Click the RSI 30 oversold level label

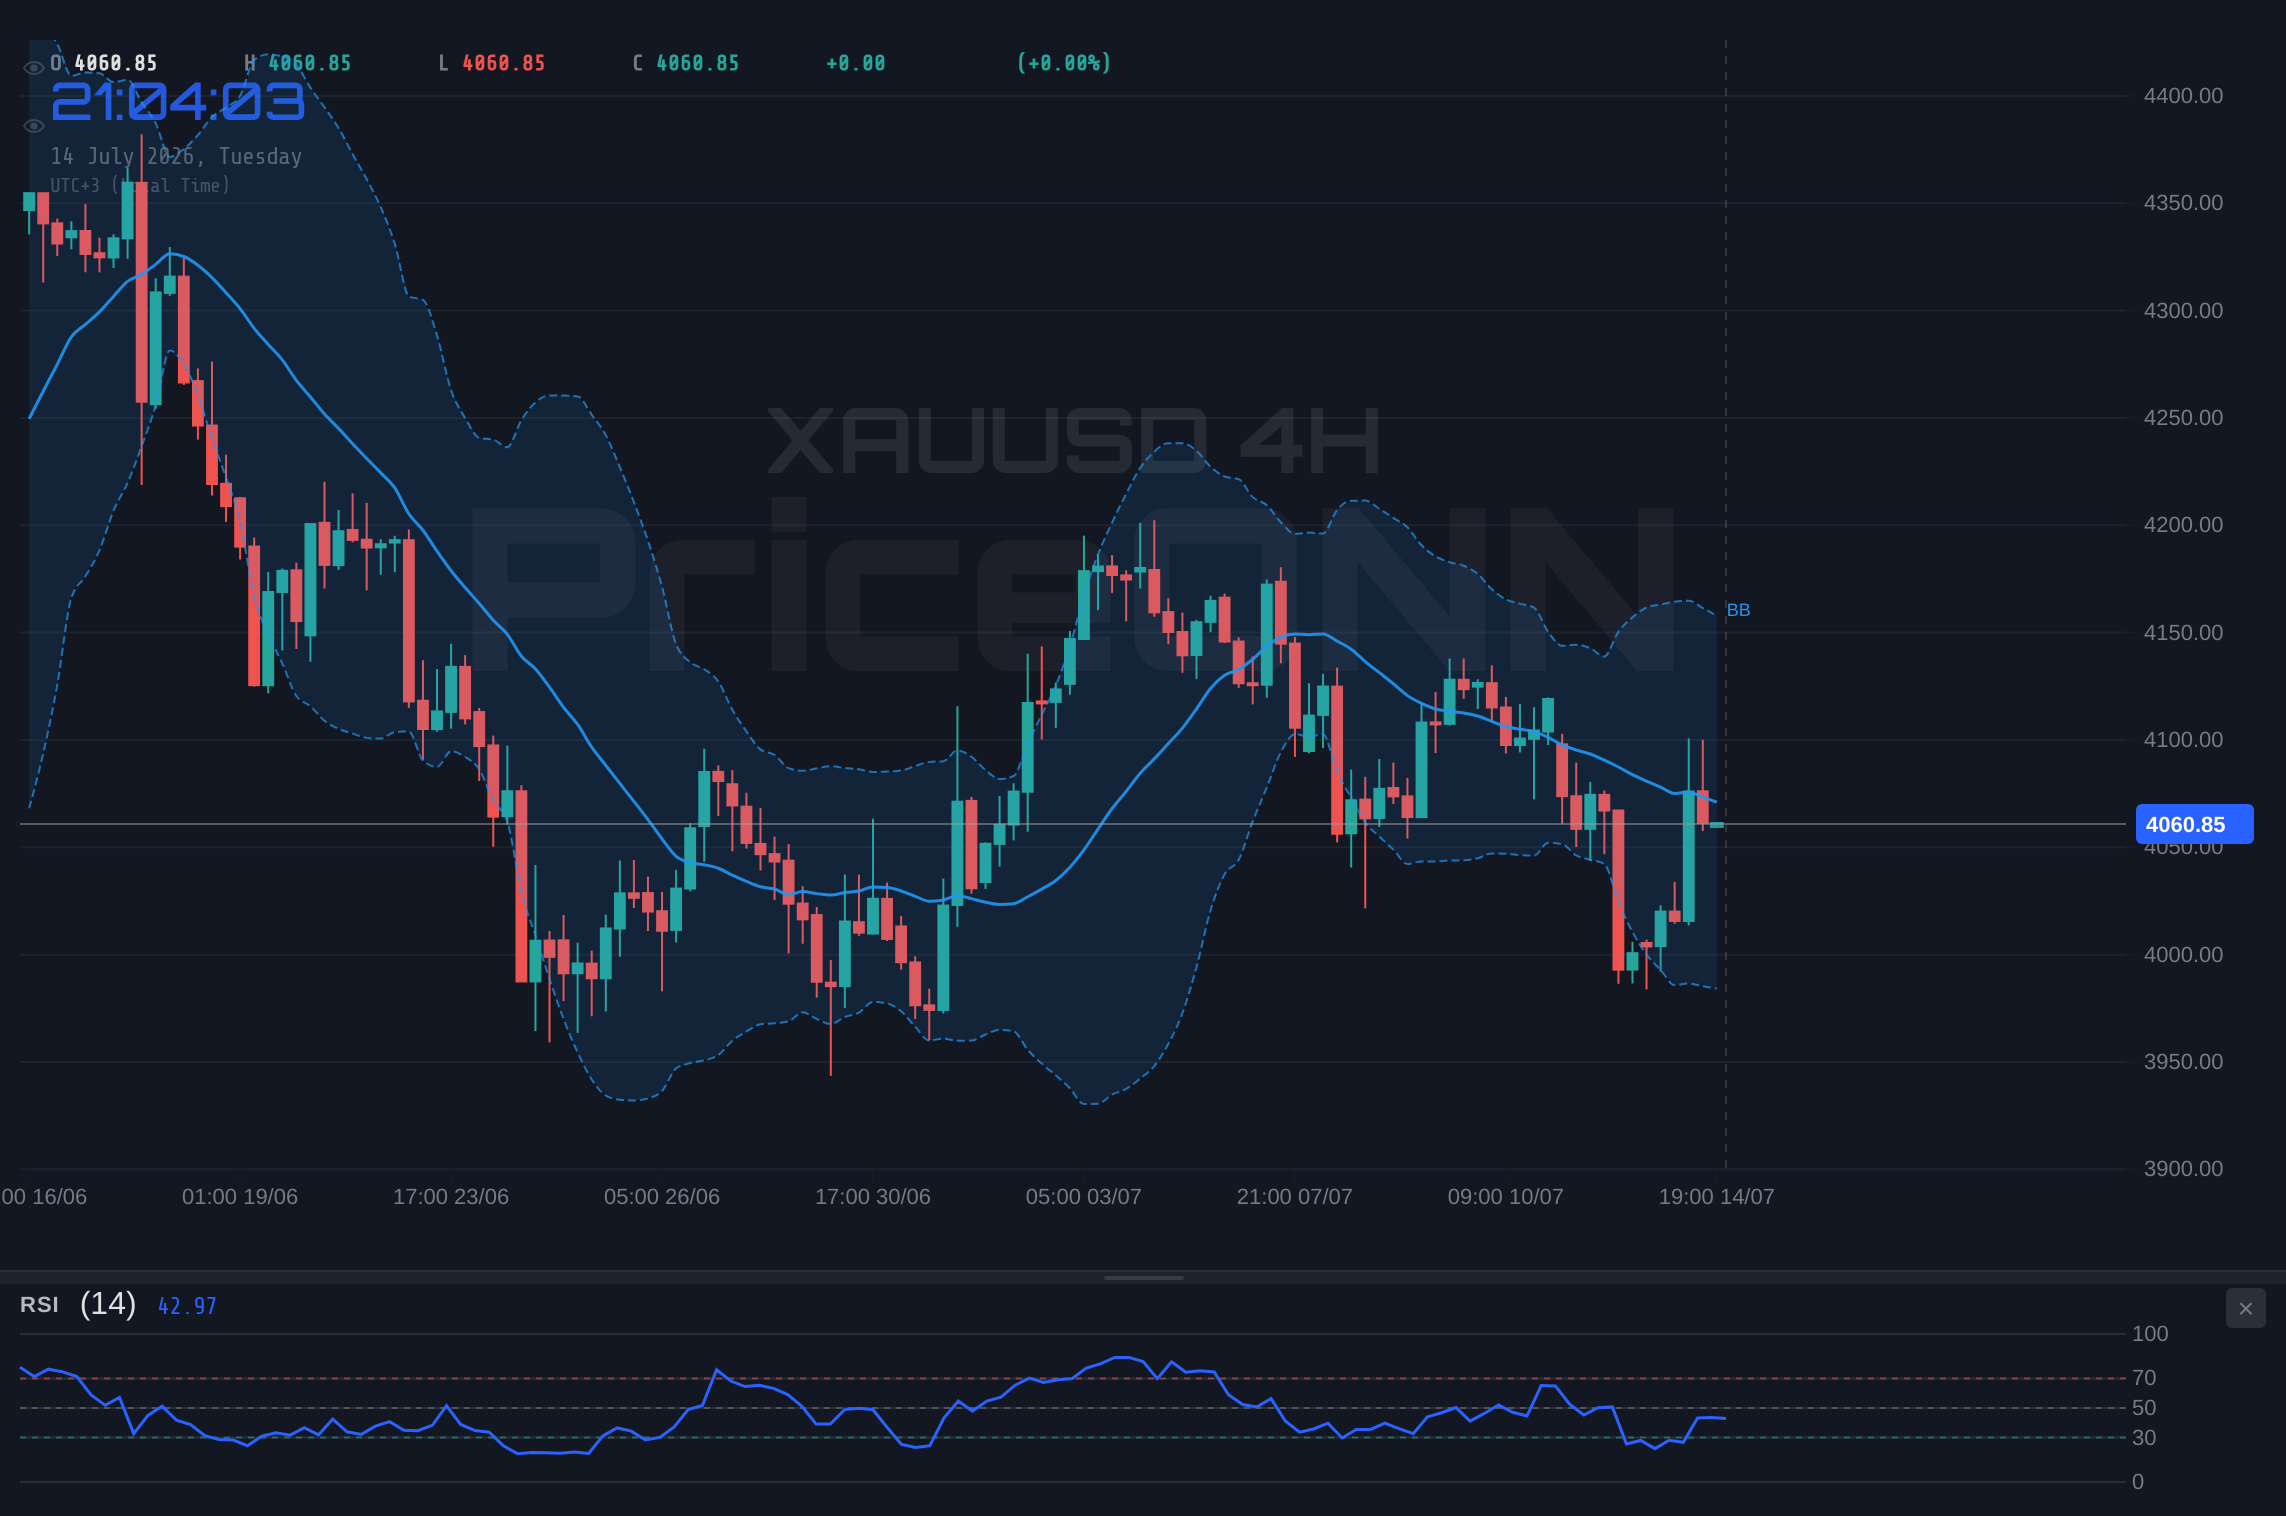click(x=2144, y=1438)
